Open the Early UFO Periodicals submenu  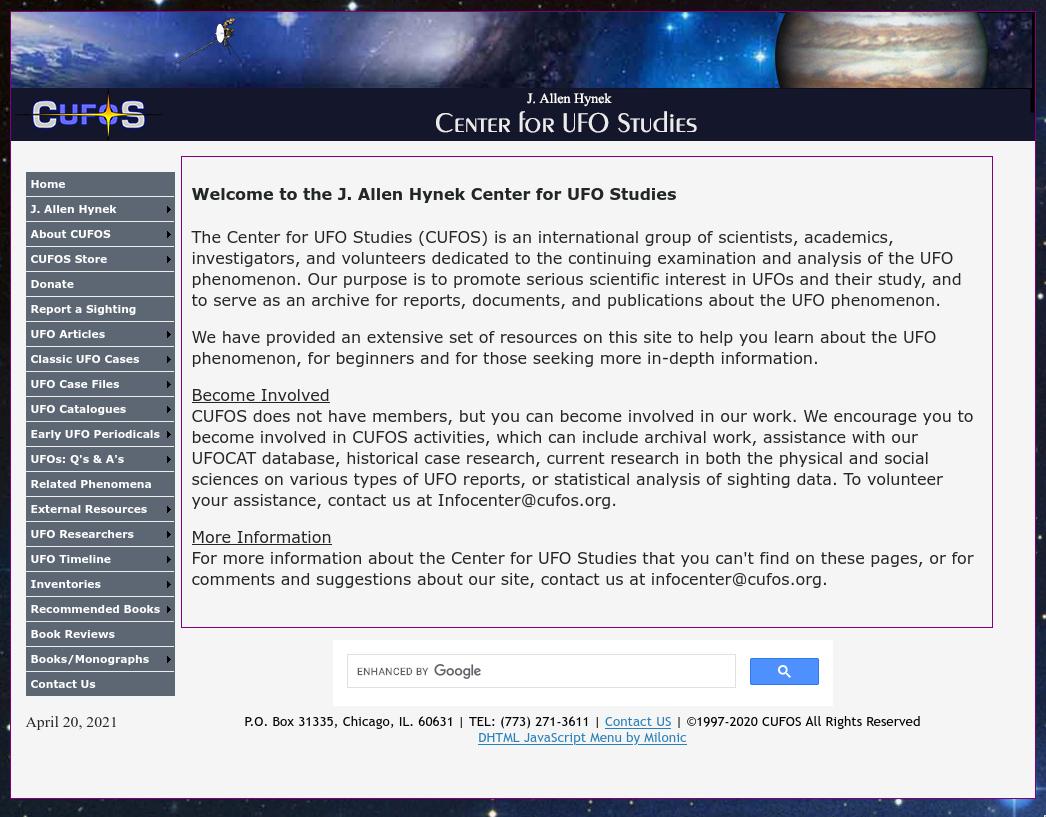[167, 434]
